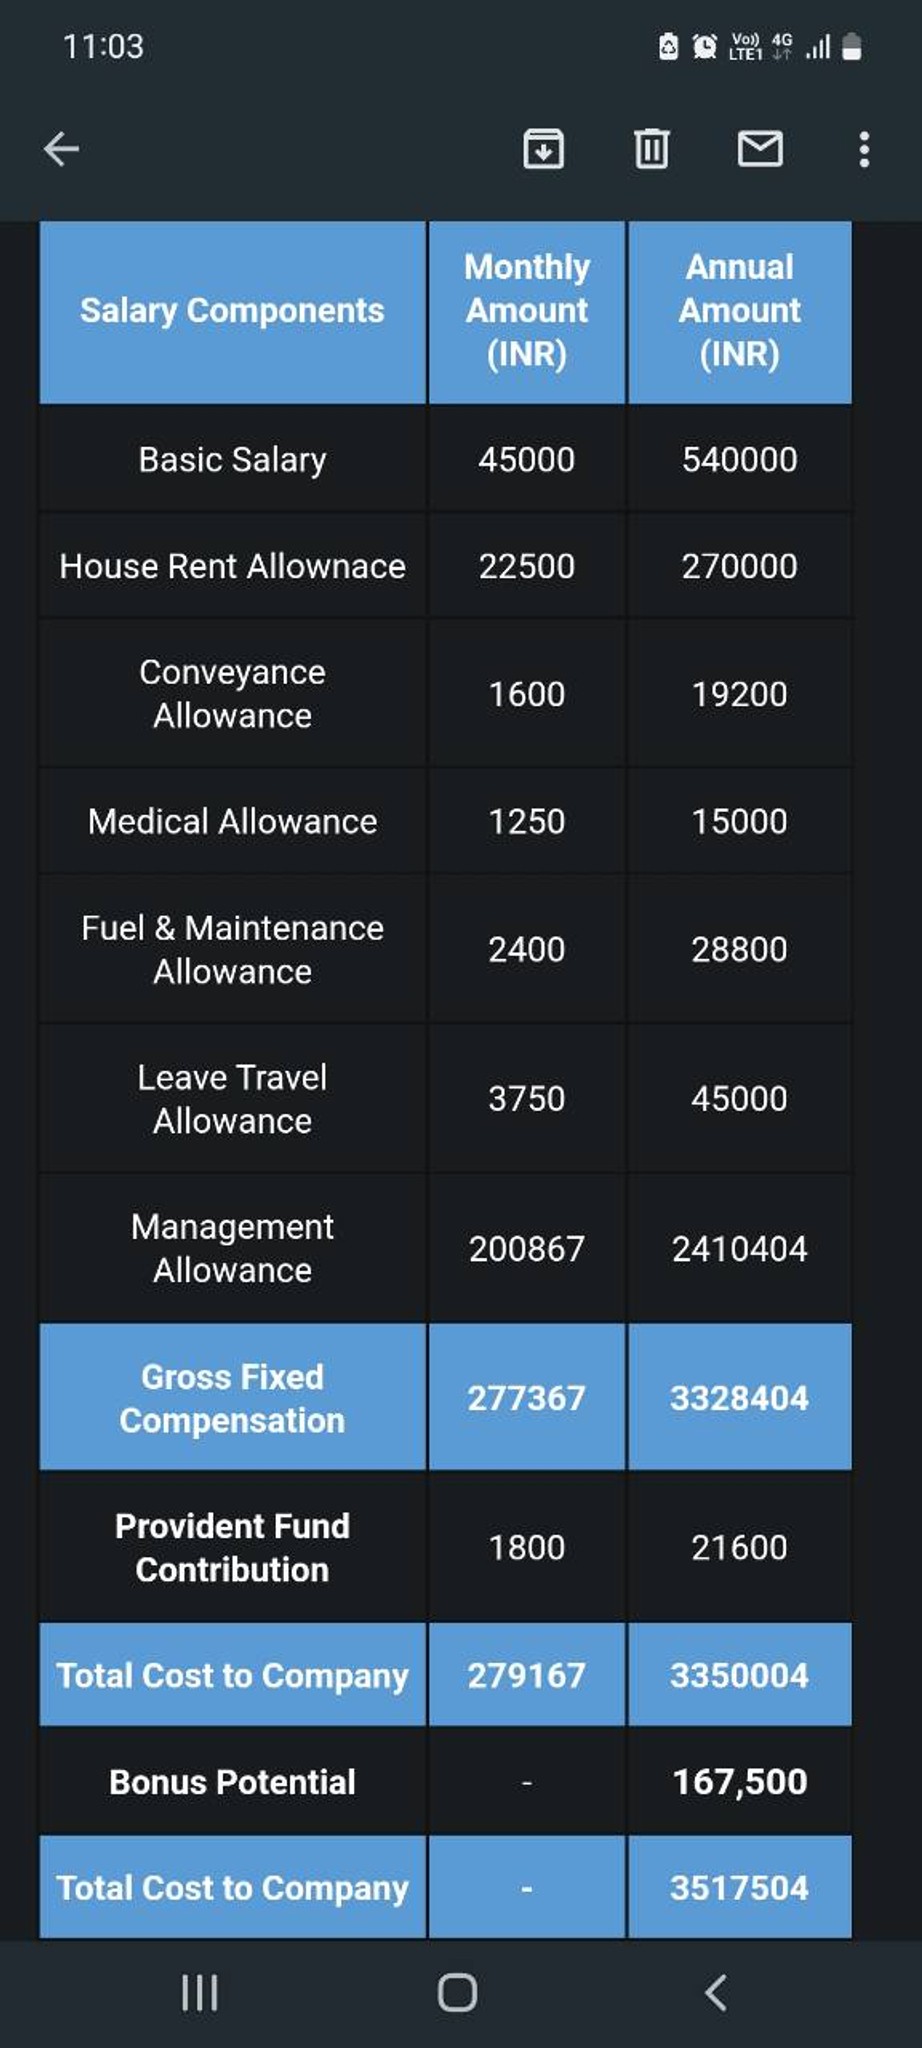Select the final total 3517504 cell
The width and height of the screenshot is (922, 2048).
740,1888
